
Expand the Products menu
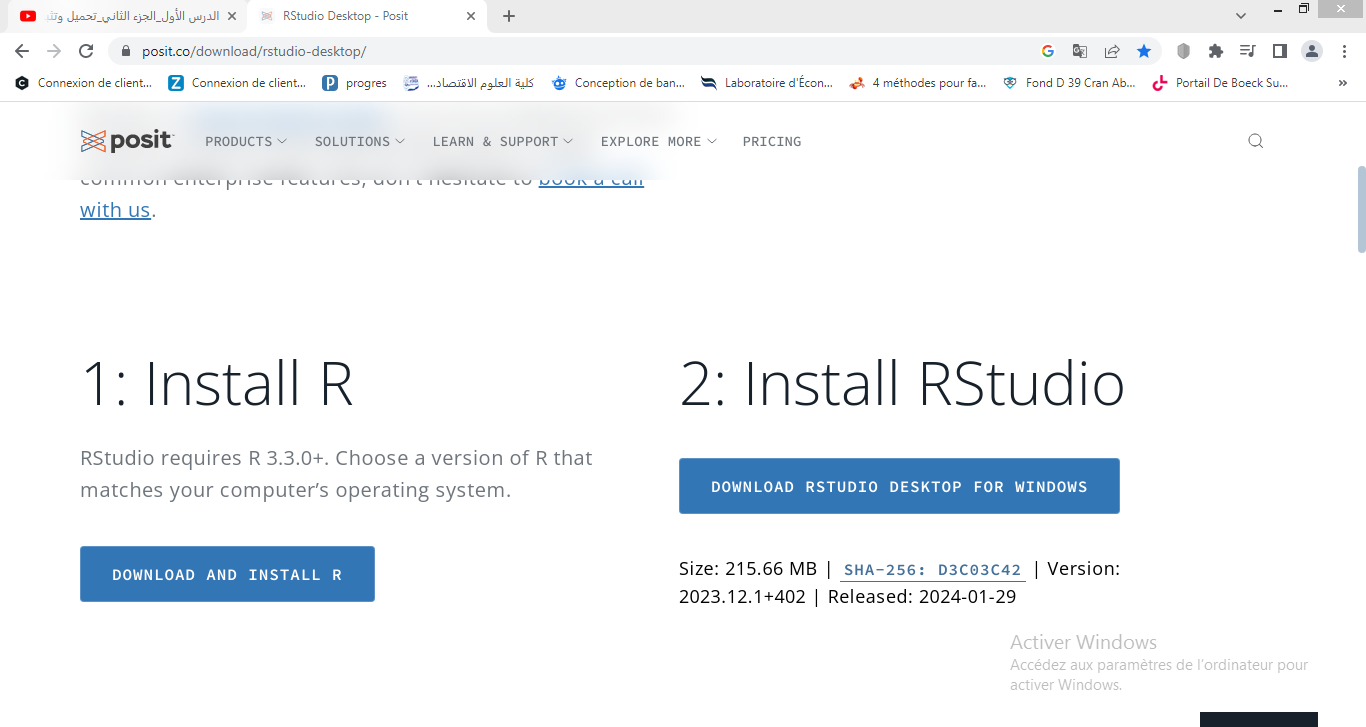click(245, 141)
